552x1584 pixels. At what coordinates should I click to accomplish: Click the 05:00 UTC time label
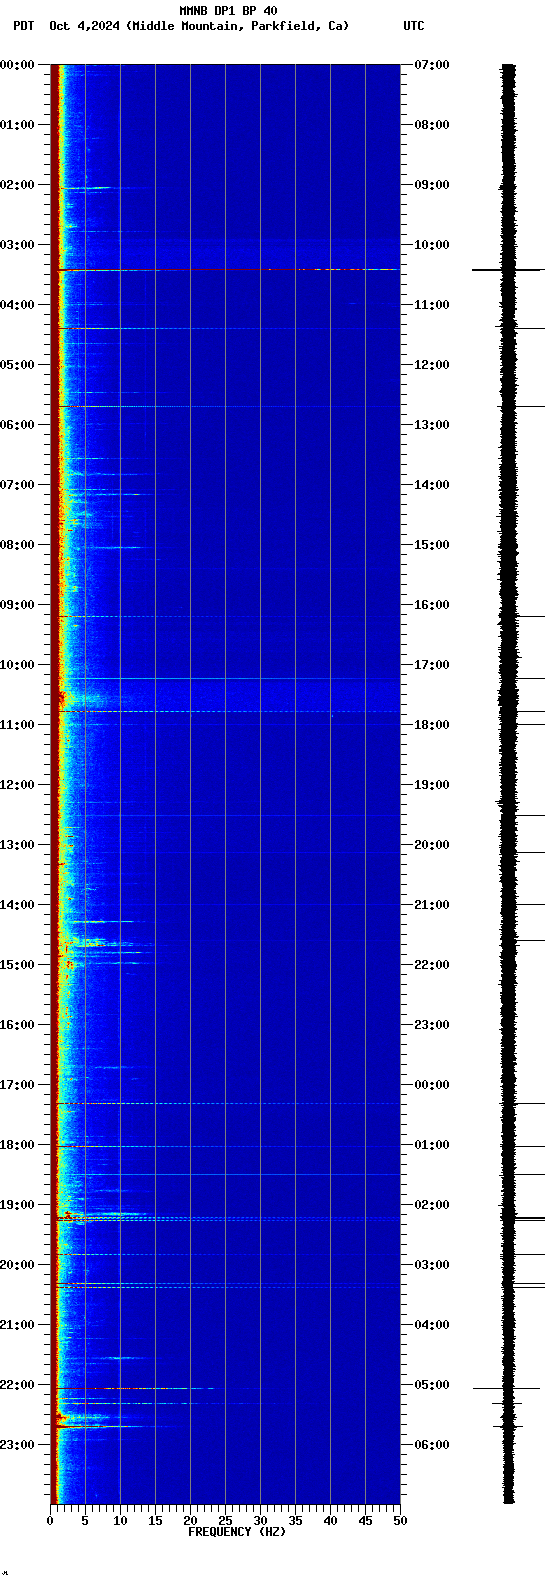tap(432, 1385)
